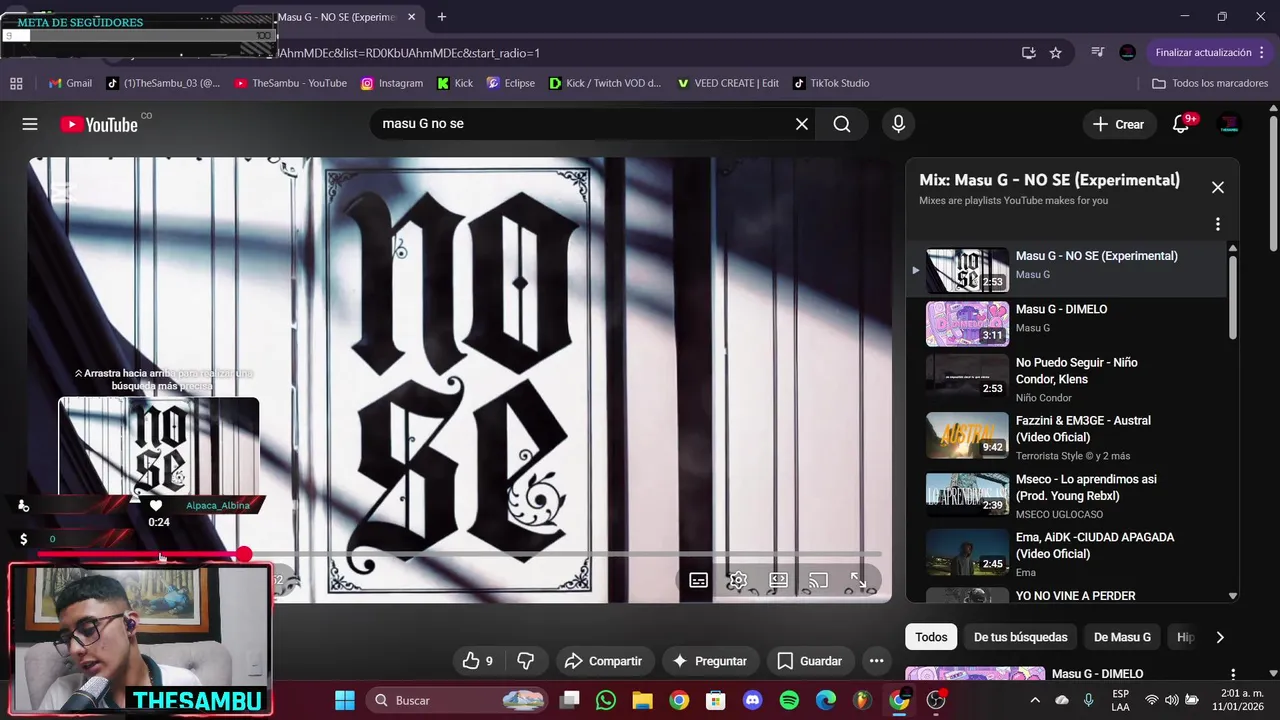
Task: Open Spotify from the taskbar
Action: tap(789, 700)
